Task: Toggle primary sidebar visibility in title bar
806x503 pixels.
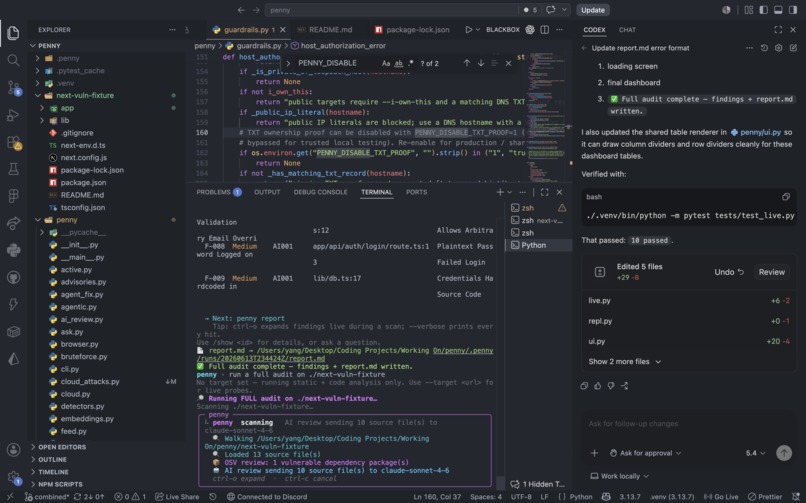Action: [763, 10]
